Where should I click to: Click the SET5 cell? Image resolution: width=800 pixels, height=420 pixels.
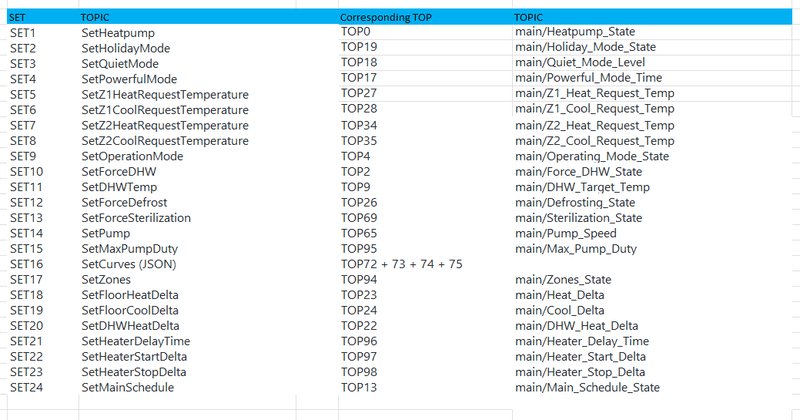[x=23, y=94]
